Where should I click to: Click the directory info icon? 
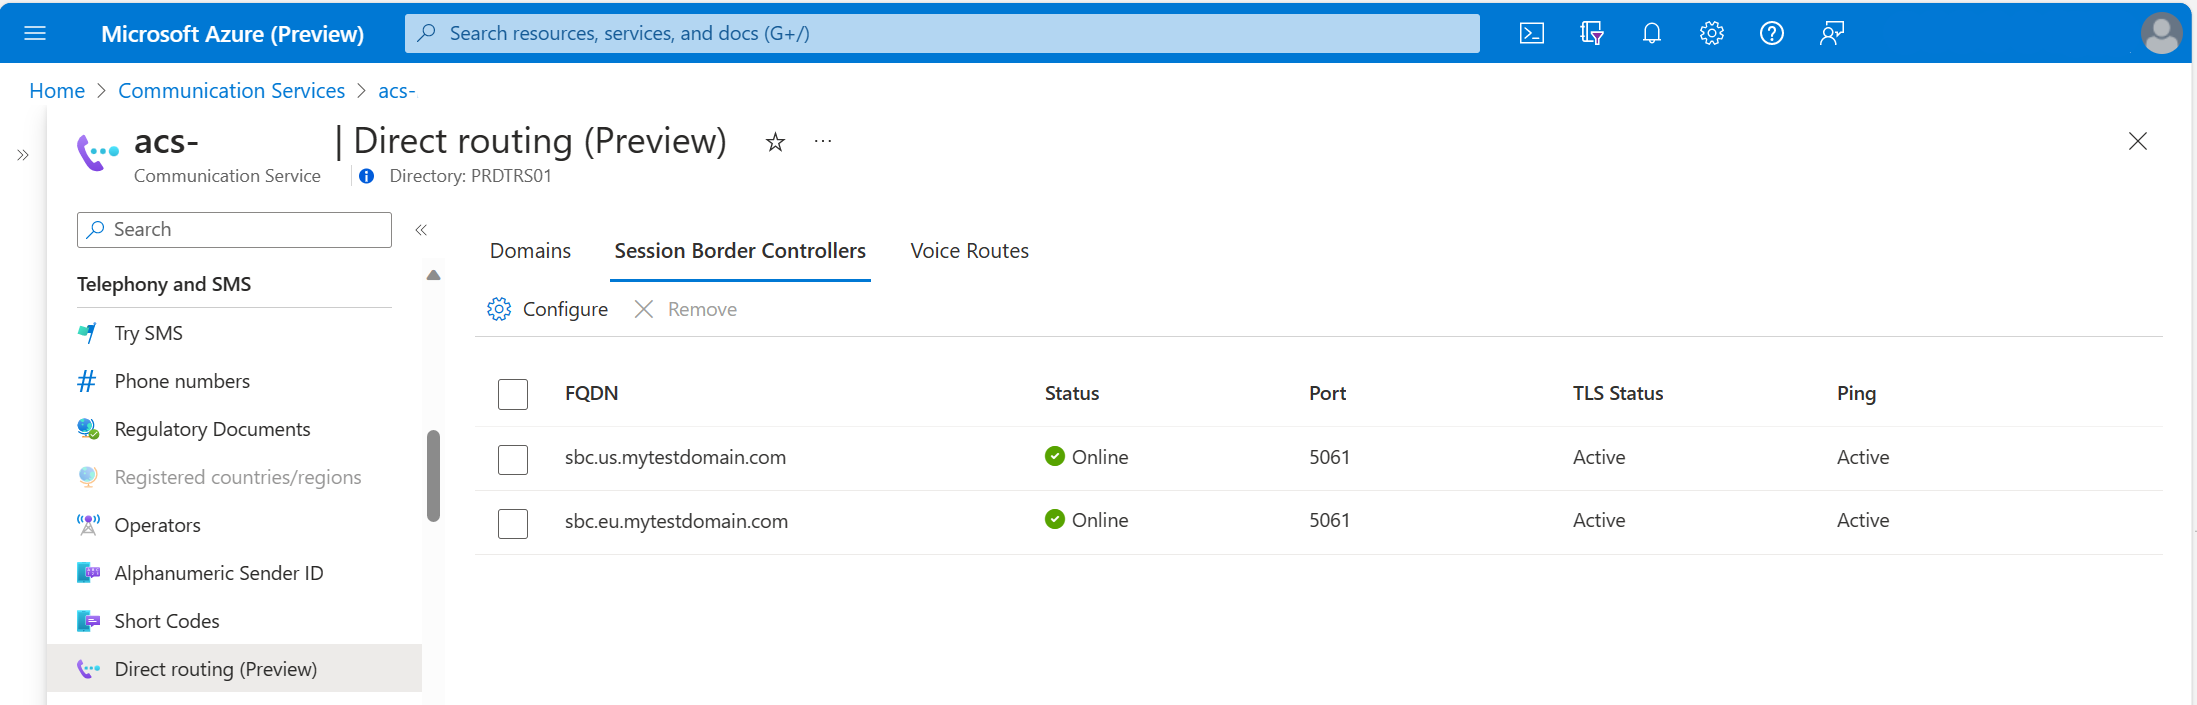point(367,176)
